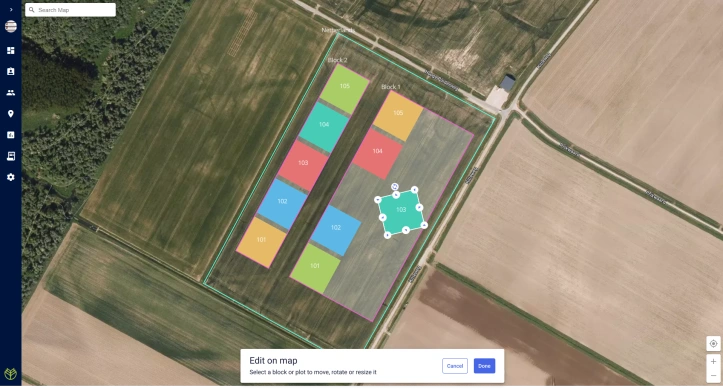
Task: Select green plot 105 in Block 2
Action: point(344,89)
